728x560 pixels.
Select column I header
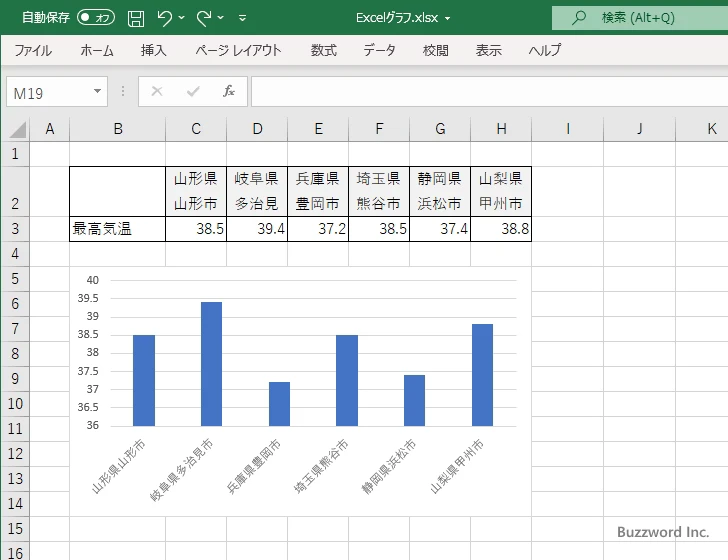[567, 129]
